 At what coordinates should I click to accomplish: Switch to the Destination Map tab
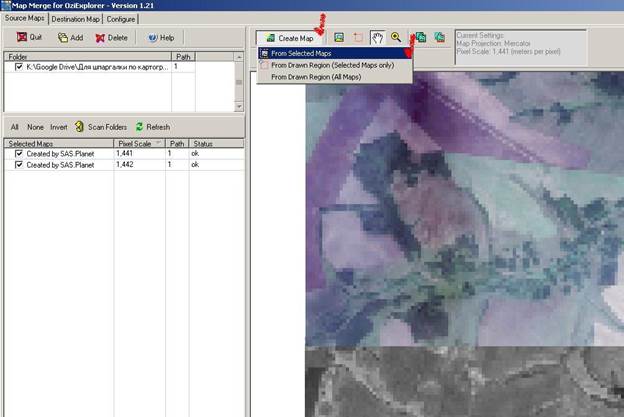76,19
